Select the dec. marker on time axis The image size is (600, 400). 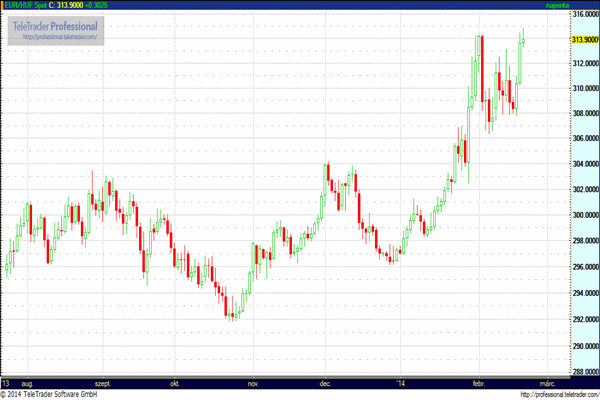click(x=326, y=383)
